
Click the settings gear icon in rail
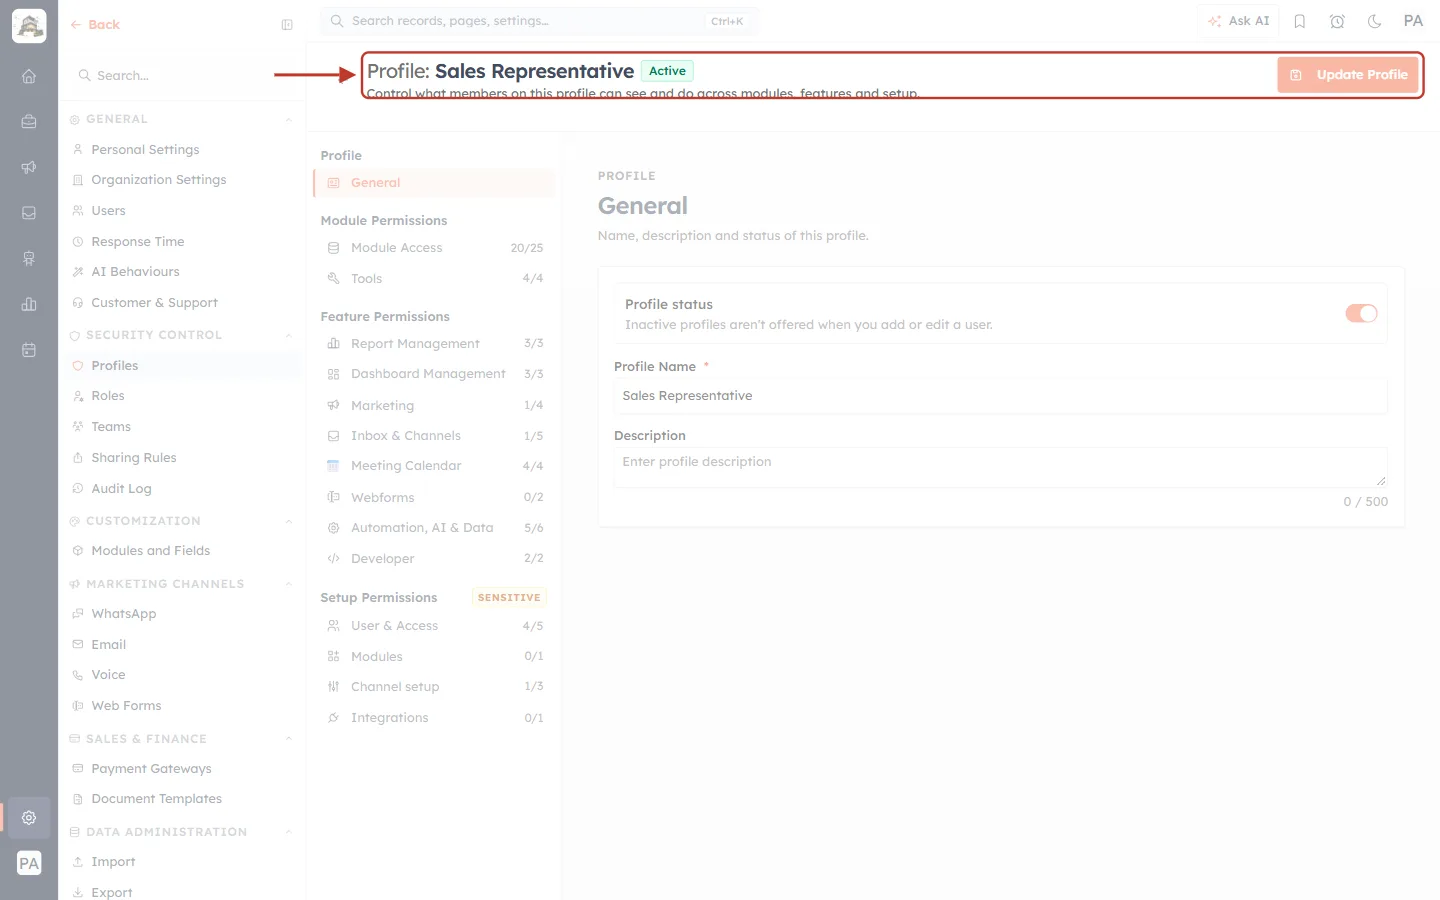click(29, 817)
